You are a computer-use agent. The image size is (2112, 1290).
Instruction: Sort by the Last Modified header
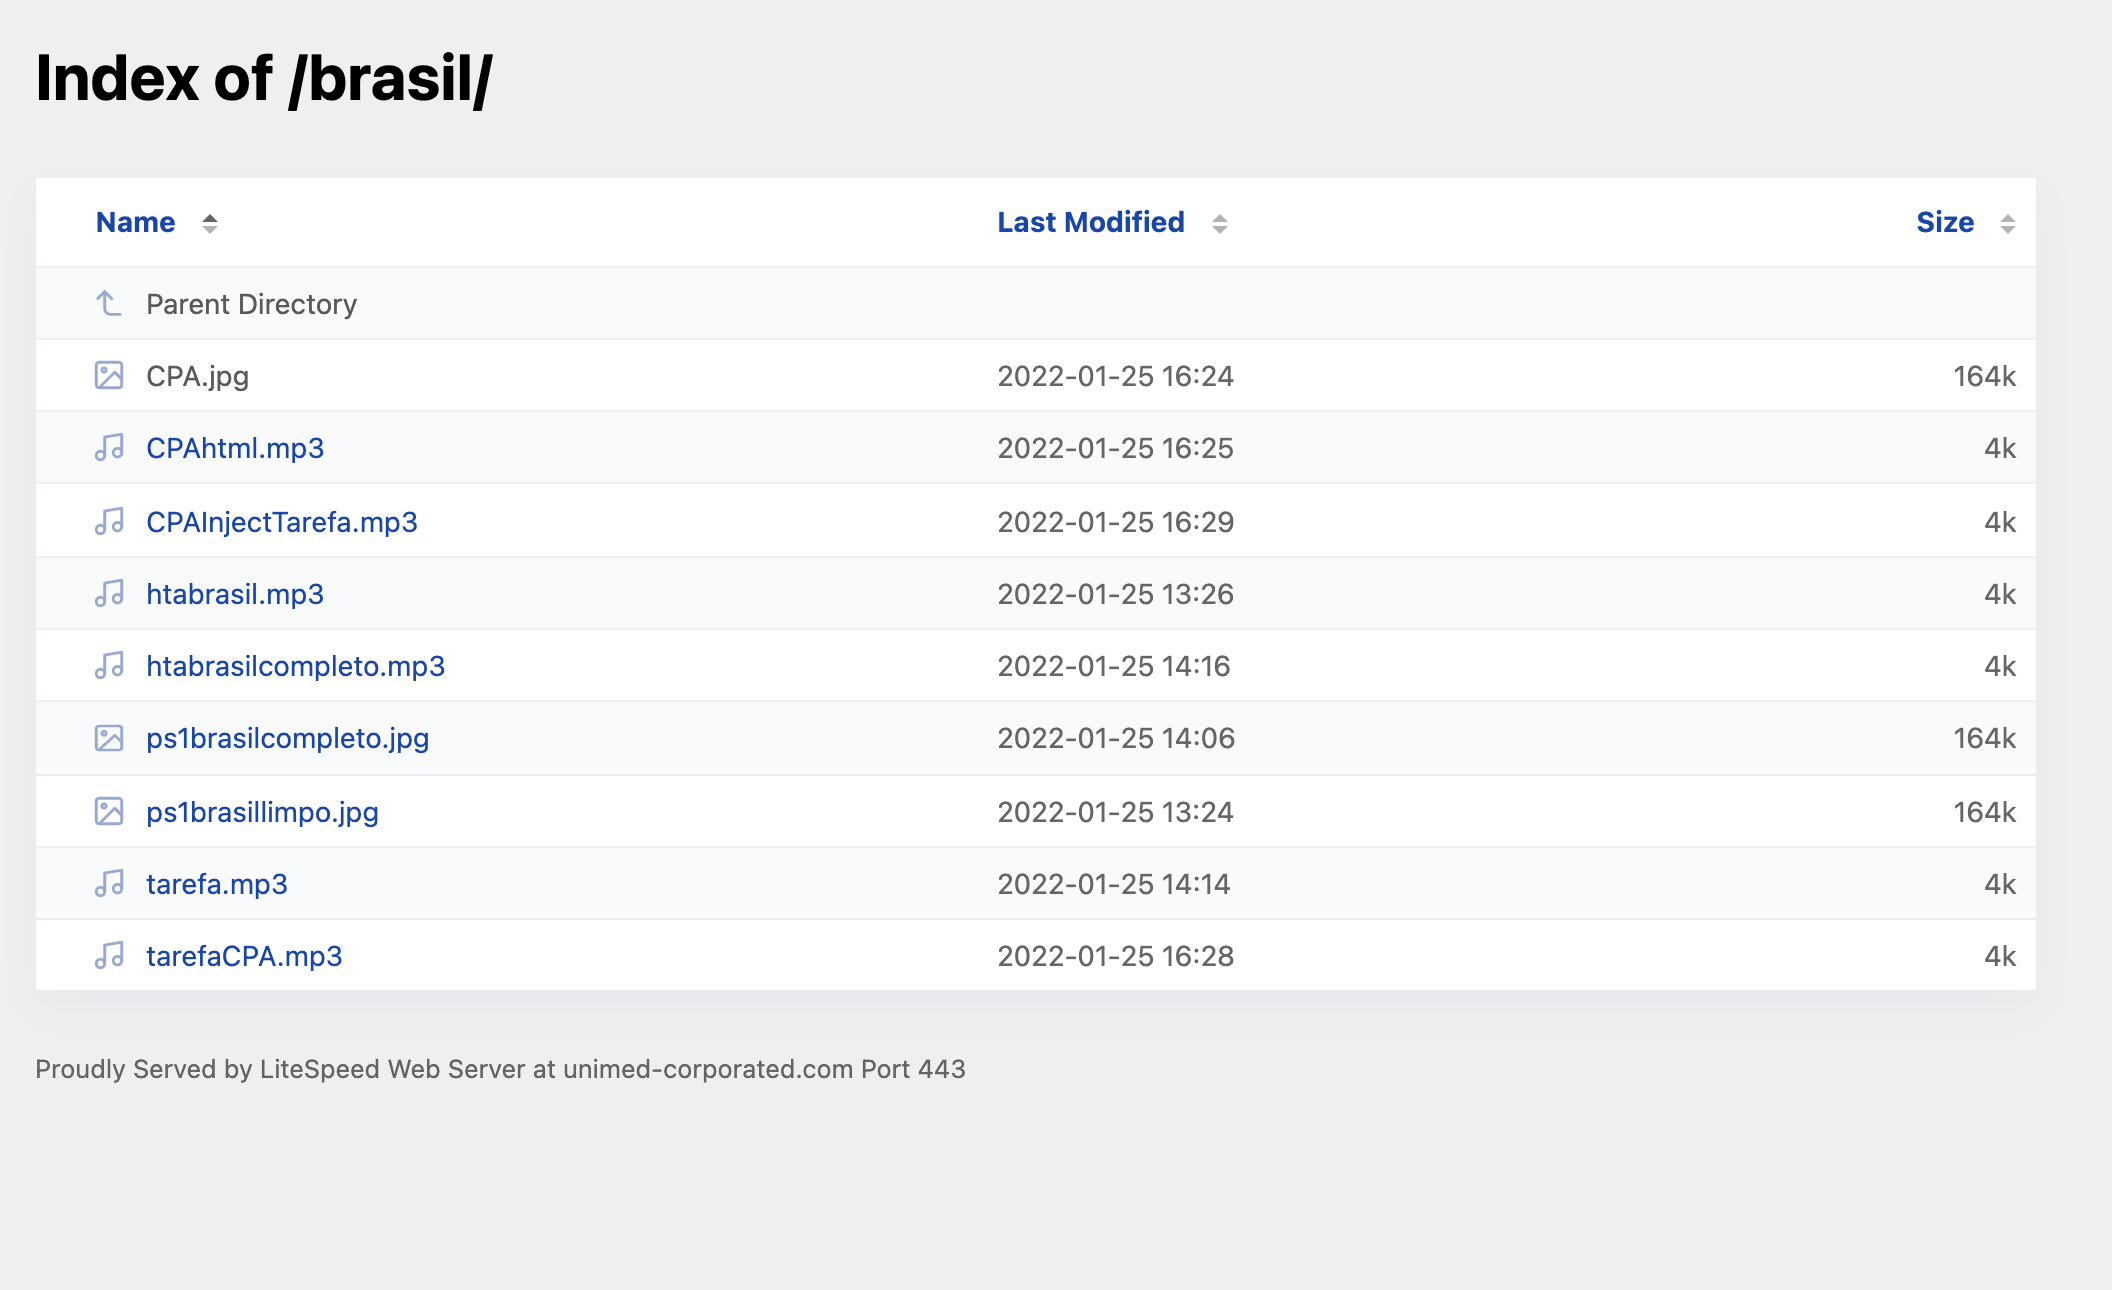coord(1090,222)
